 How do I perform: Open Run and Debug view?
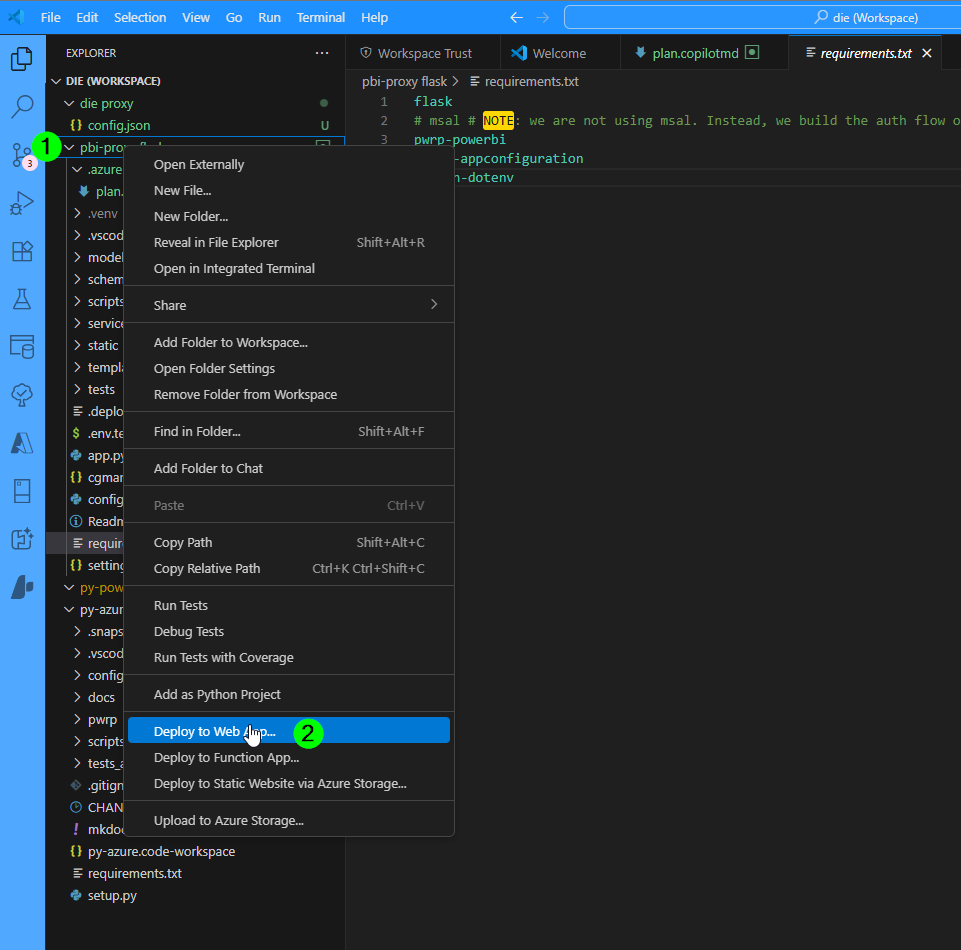22,203
